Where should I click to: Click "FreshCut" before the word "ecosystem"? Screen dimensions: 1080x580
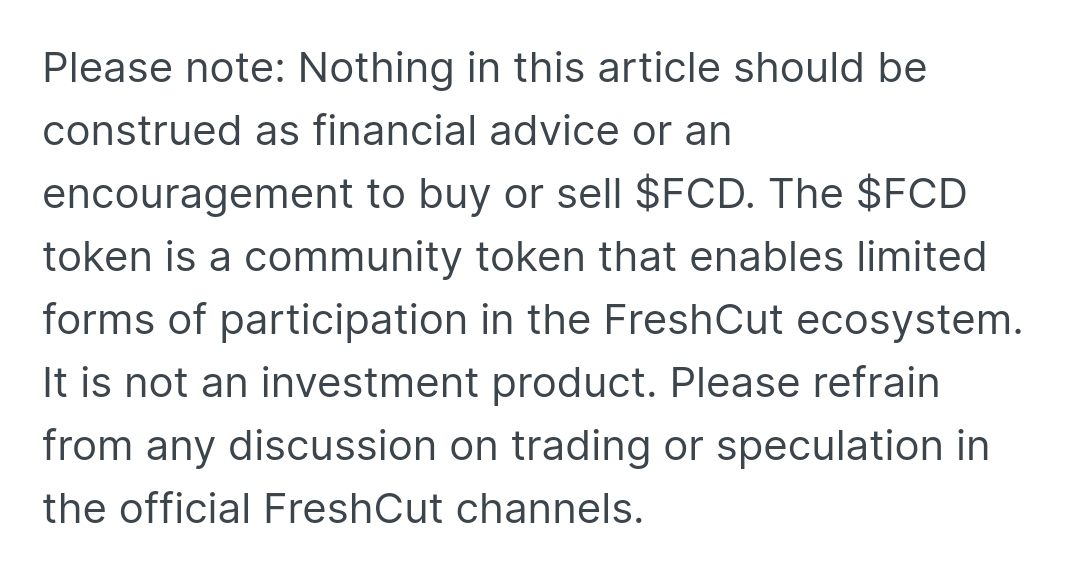(693, 320)
